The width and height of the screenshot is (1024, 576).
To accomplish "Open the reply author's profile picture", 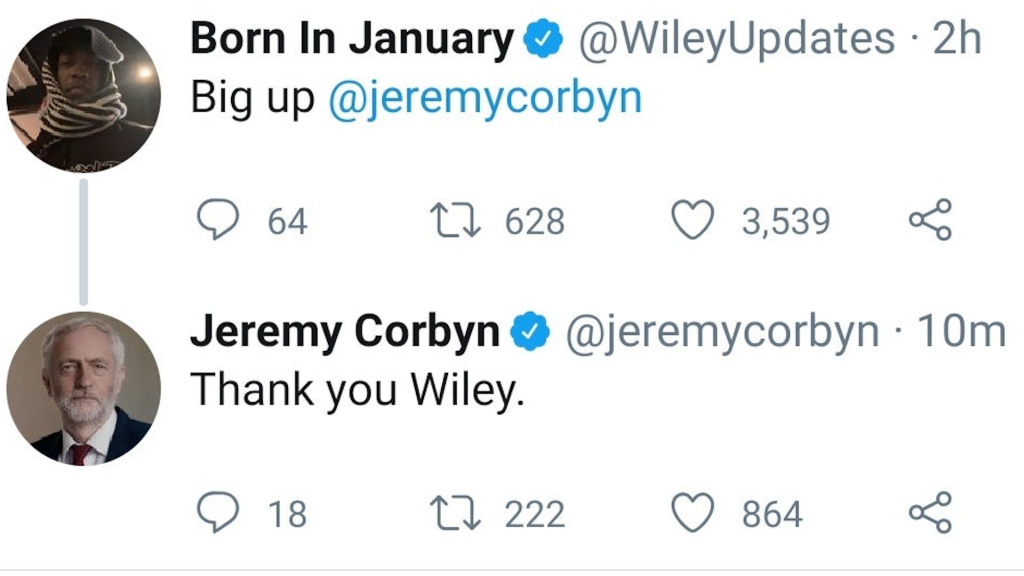I will pyautogui.click(x=83, y=389).
